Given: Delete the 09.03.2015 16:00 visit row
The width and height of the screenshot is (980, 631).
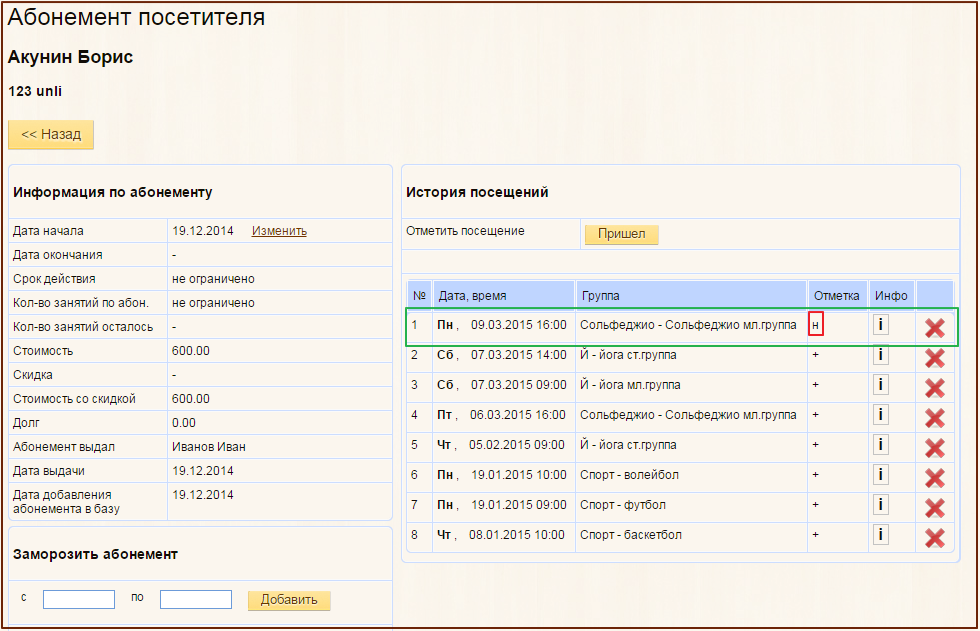Looking at the screenshot, I should point(934,327).
